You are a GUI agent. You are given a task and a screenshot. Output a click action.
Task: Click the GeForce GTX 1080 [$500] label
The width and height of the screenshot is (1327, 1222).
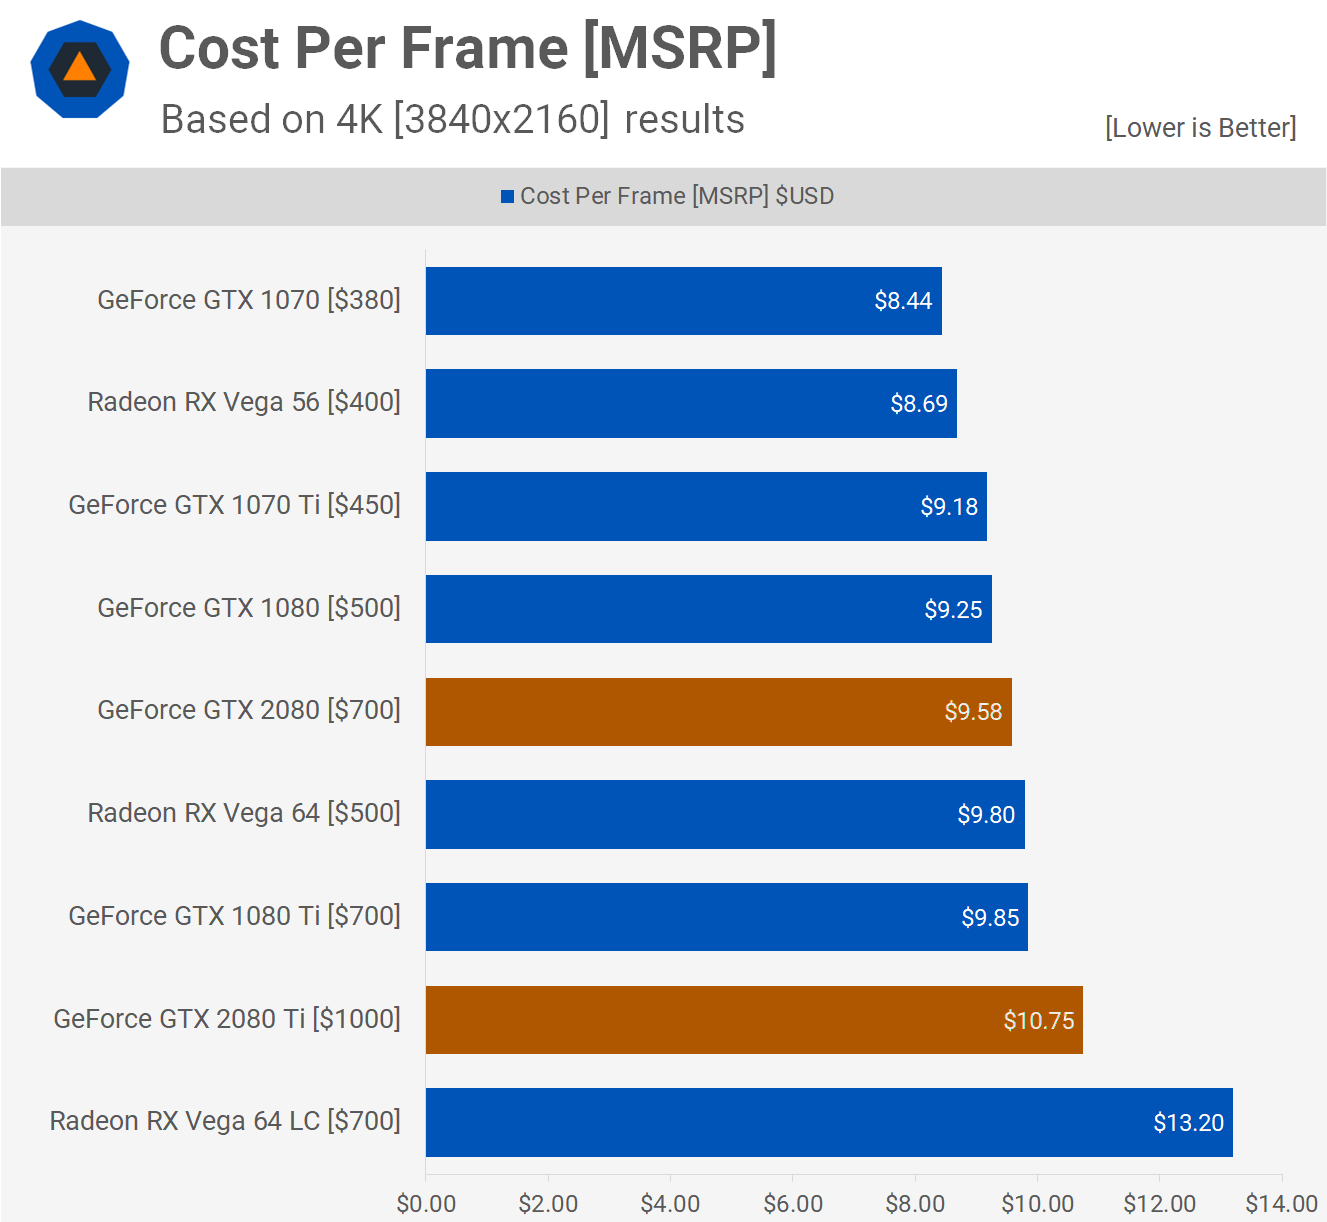pyautogui.click(x=249, y=608)
